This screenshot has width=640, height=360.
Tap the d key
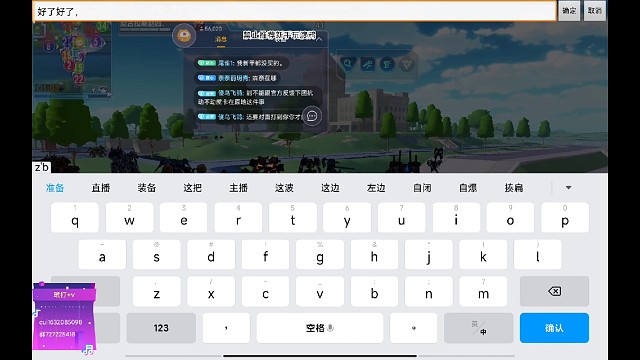[211, 254]
